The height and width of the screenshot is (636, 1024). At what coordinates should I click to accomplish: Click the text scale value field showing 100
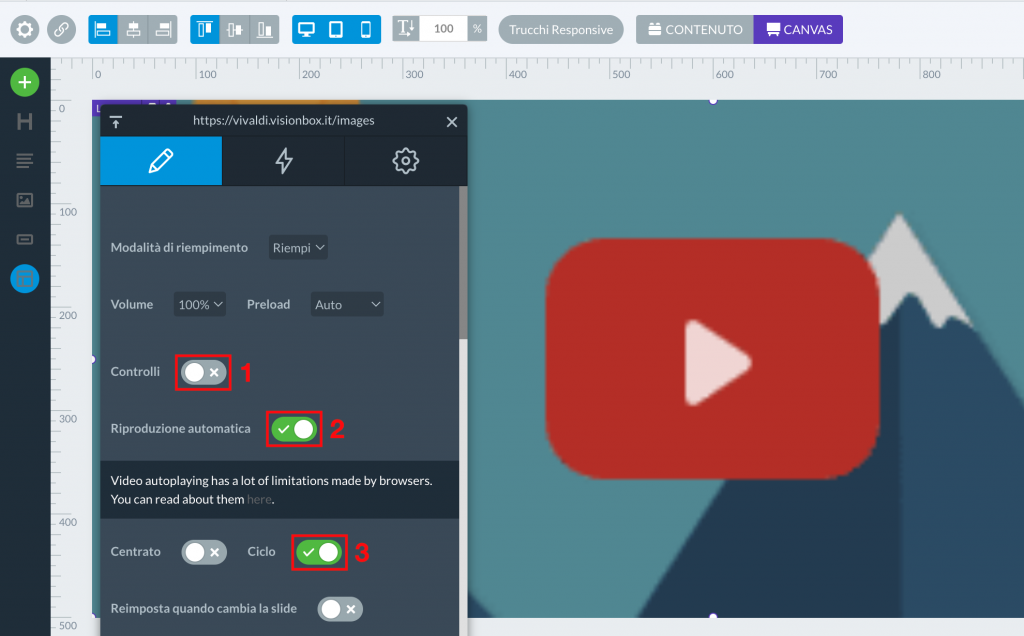pos(443,29)
